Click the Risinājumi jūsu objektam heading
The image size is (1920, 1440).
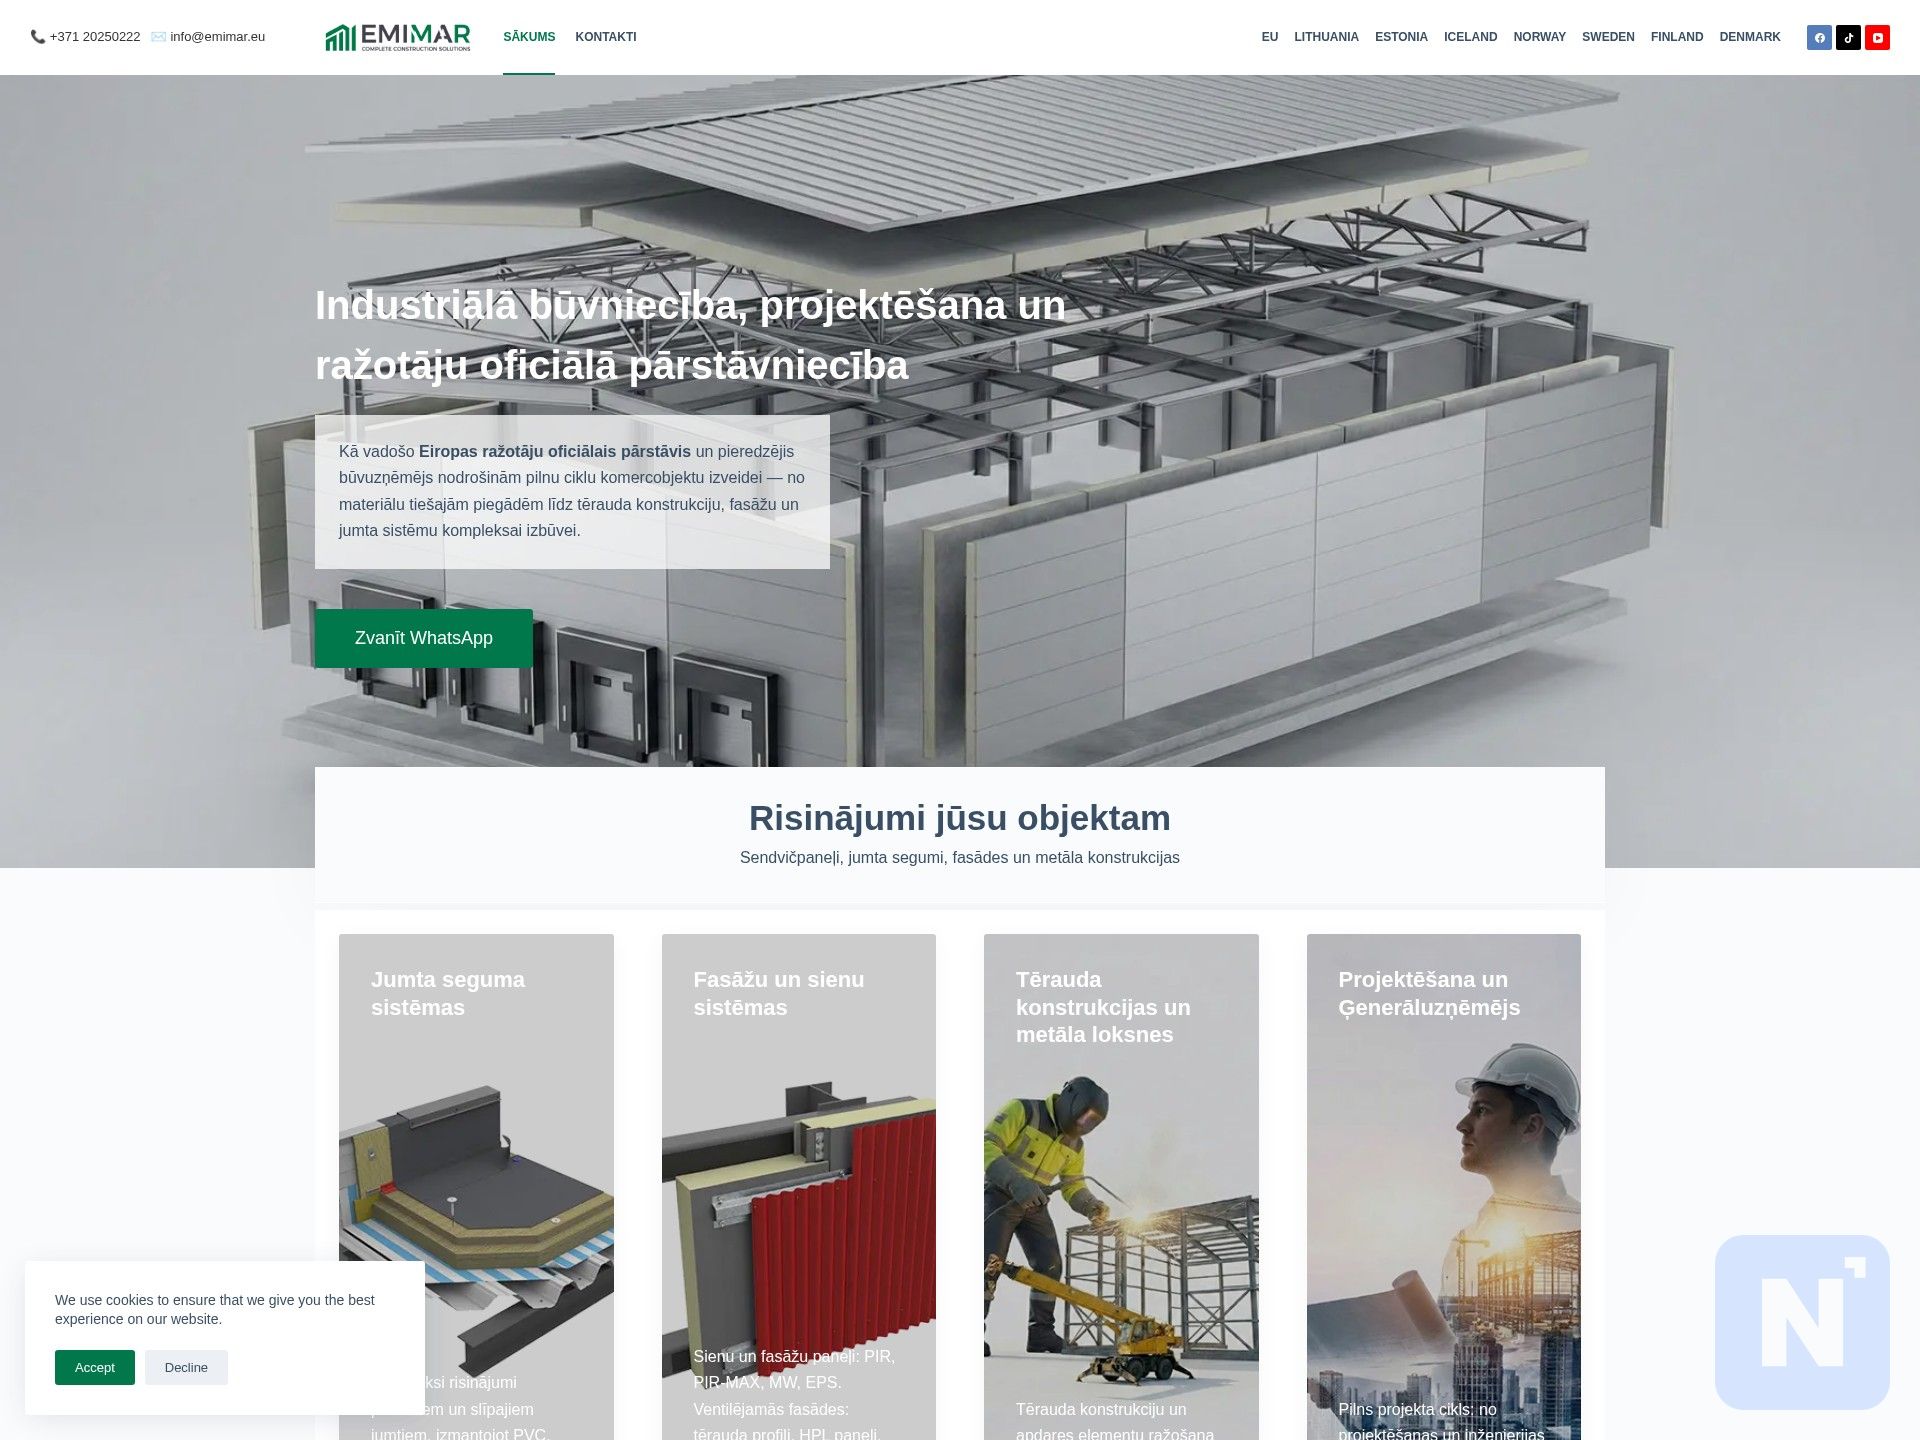[x=960, y=818]
